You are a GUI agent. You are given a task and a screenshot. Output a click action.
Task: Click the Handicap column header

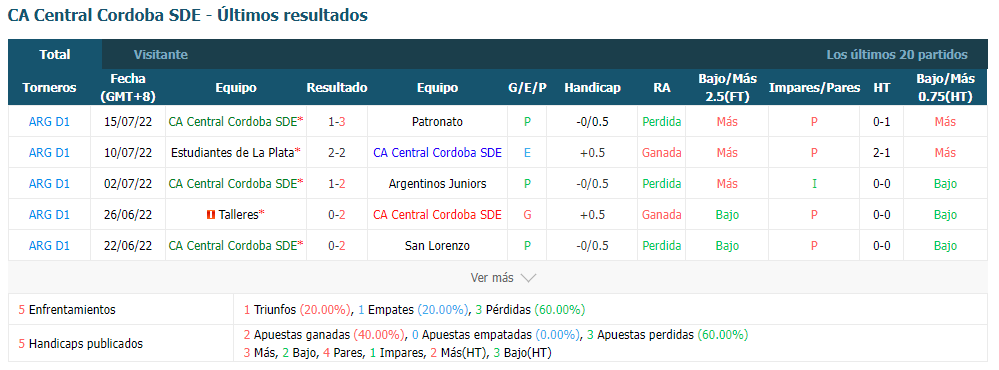(x=592, y=88)
